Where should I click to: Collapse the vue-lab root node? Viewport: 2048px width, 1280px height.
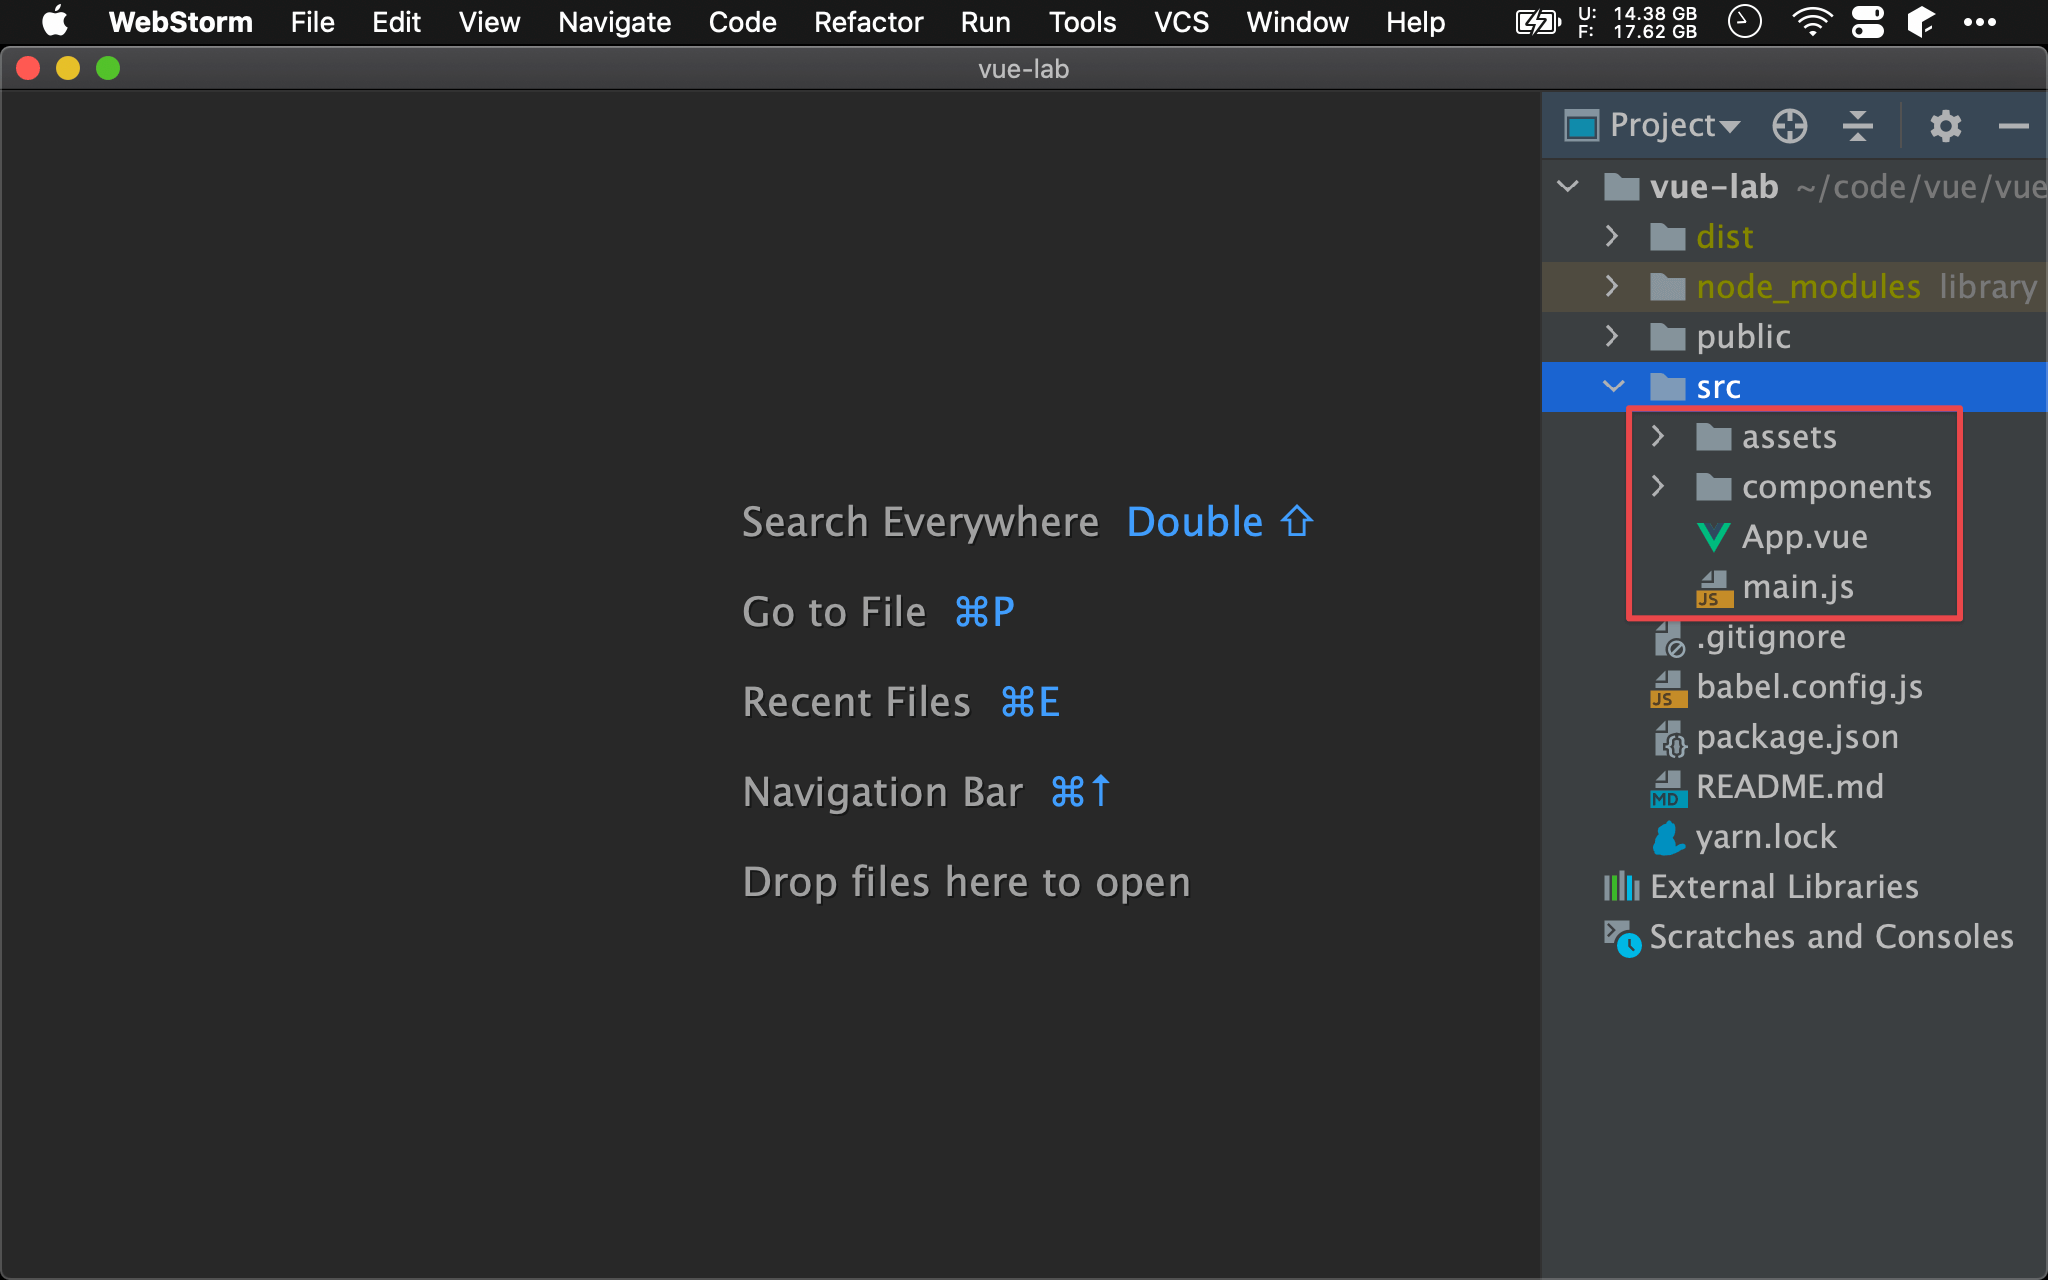click(x=1568, y=187)
